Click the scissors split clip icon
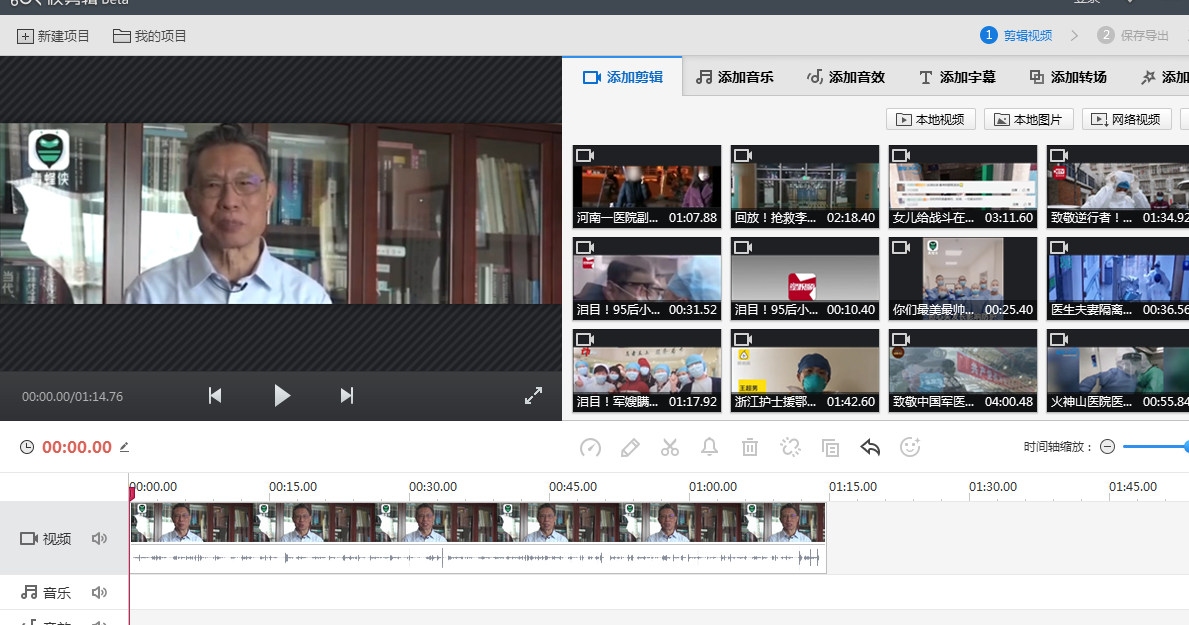The width and height of the screenshot is (1189, 625). 670,447
